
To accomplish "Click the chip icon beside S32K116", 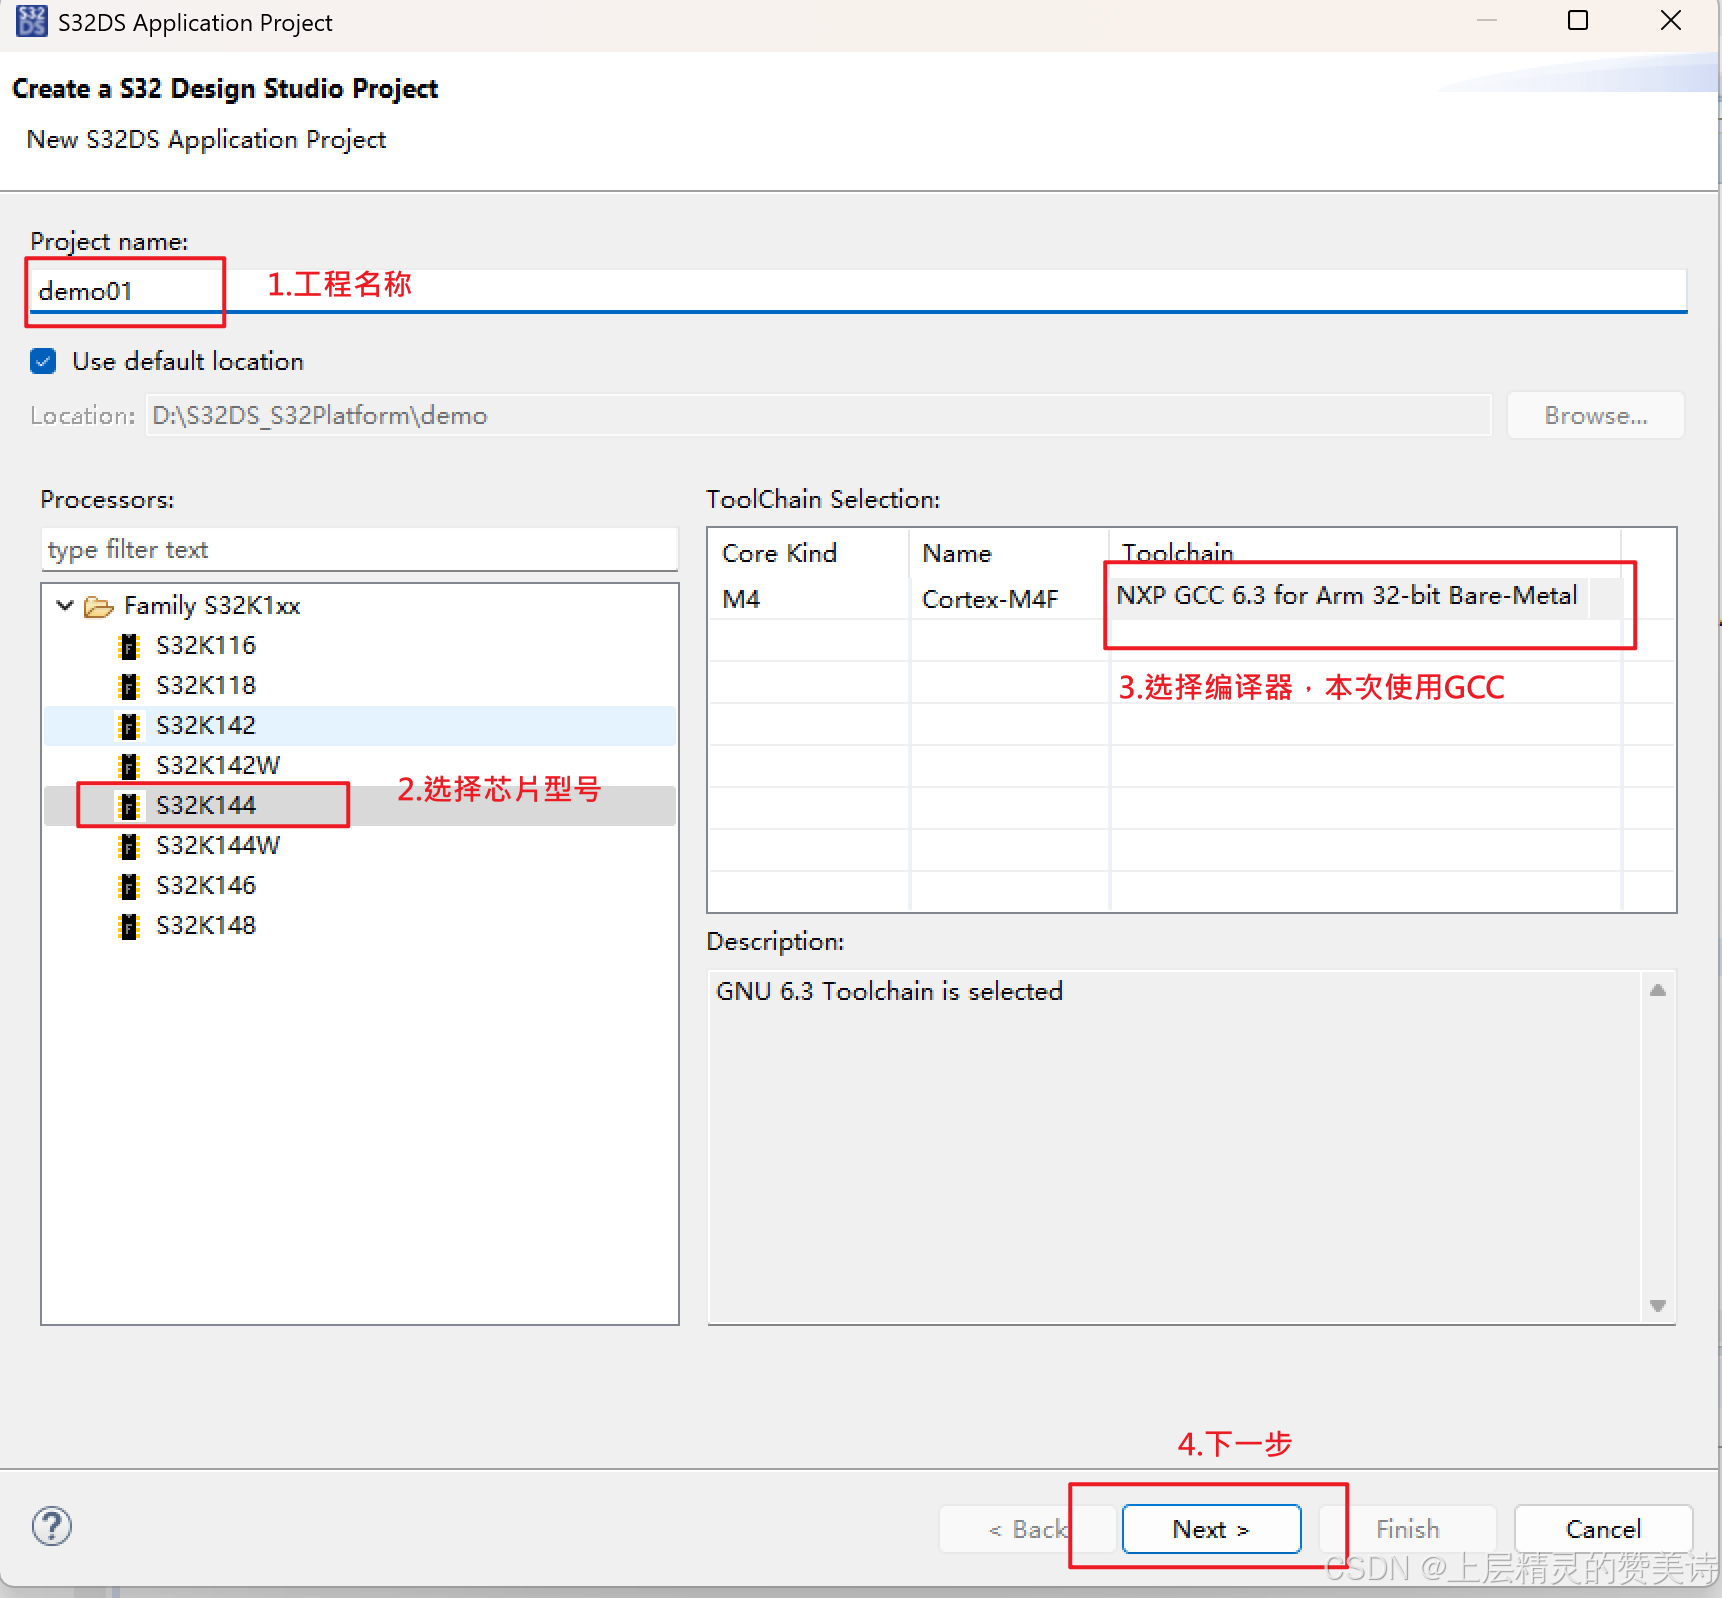I will (x=128, y=646).
